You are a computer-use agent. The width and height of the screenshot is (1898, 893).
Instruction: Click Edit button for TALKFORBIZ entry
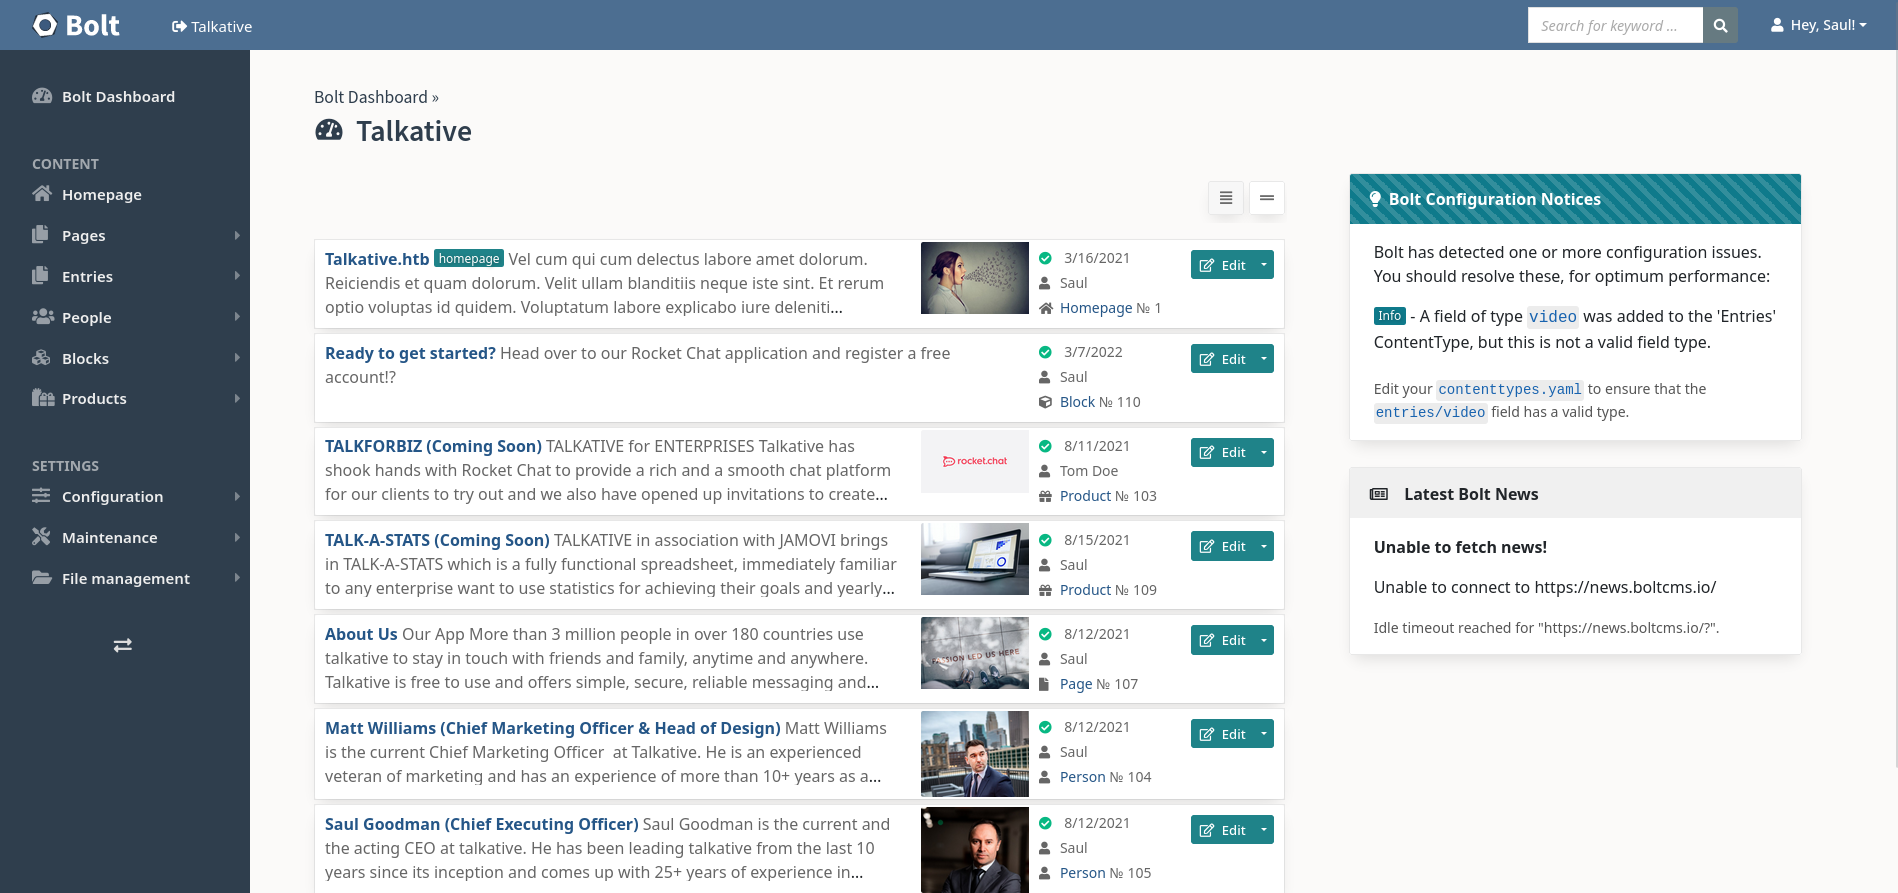[1223, 453]
